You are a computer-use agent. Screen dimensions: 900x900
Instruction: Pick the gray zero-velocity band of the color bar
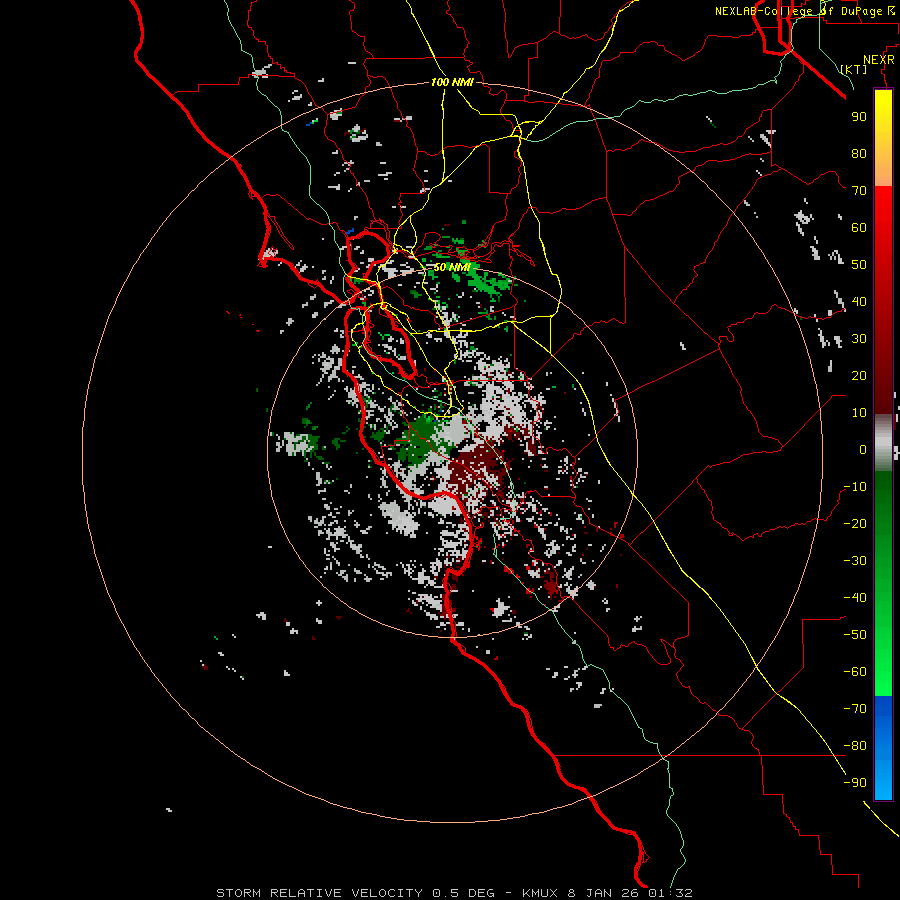[883, 442]
